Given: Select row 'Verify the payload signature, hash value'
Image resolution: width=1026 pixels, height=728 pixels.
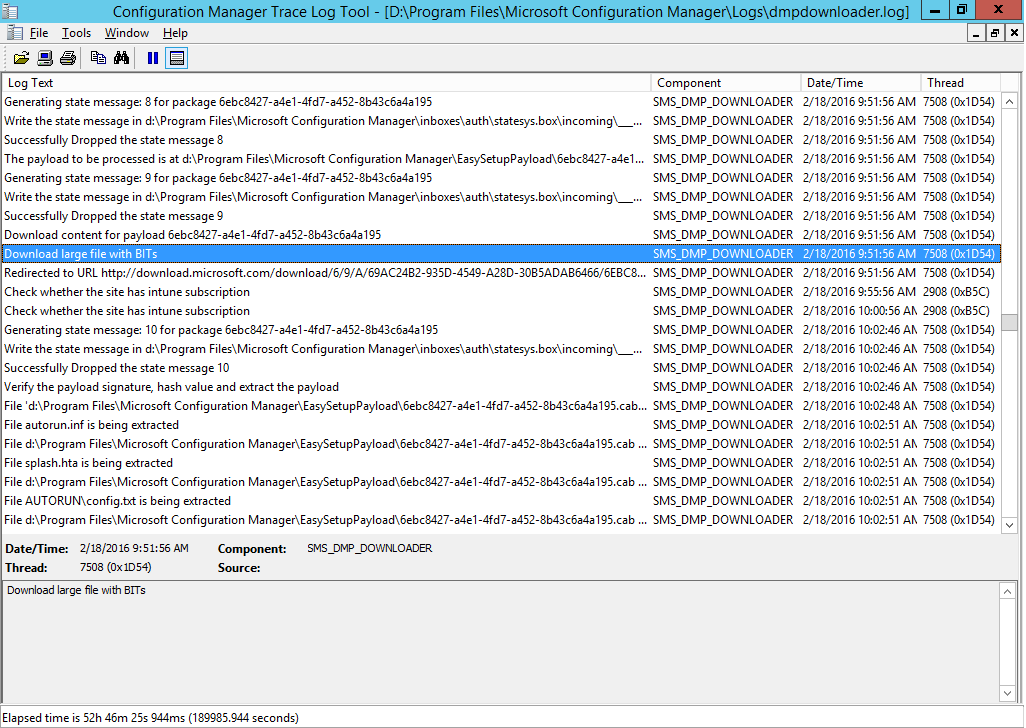Looking at the screenshot, I should tap(501, 387).
